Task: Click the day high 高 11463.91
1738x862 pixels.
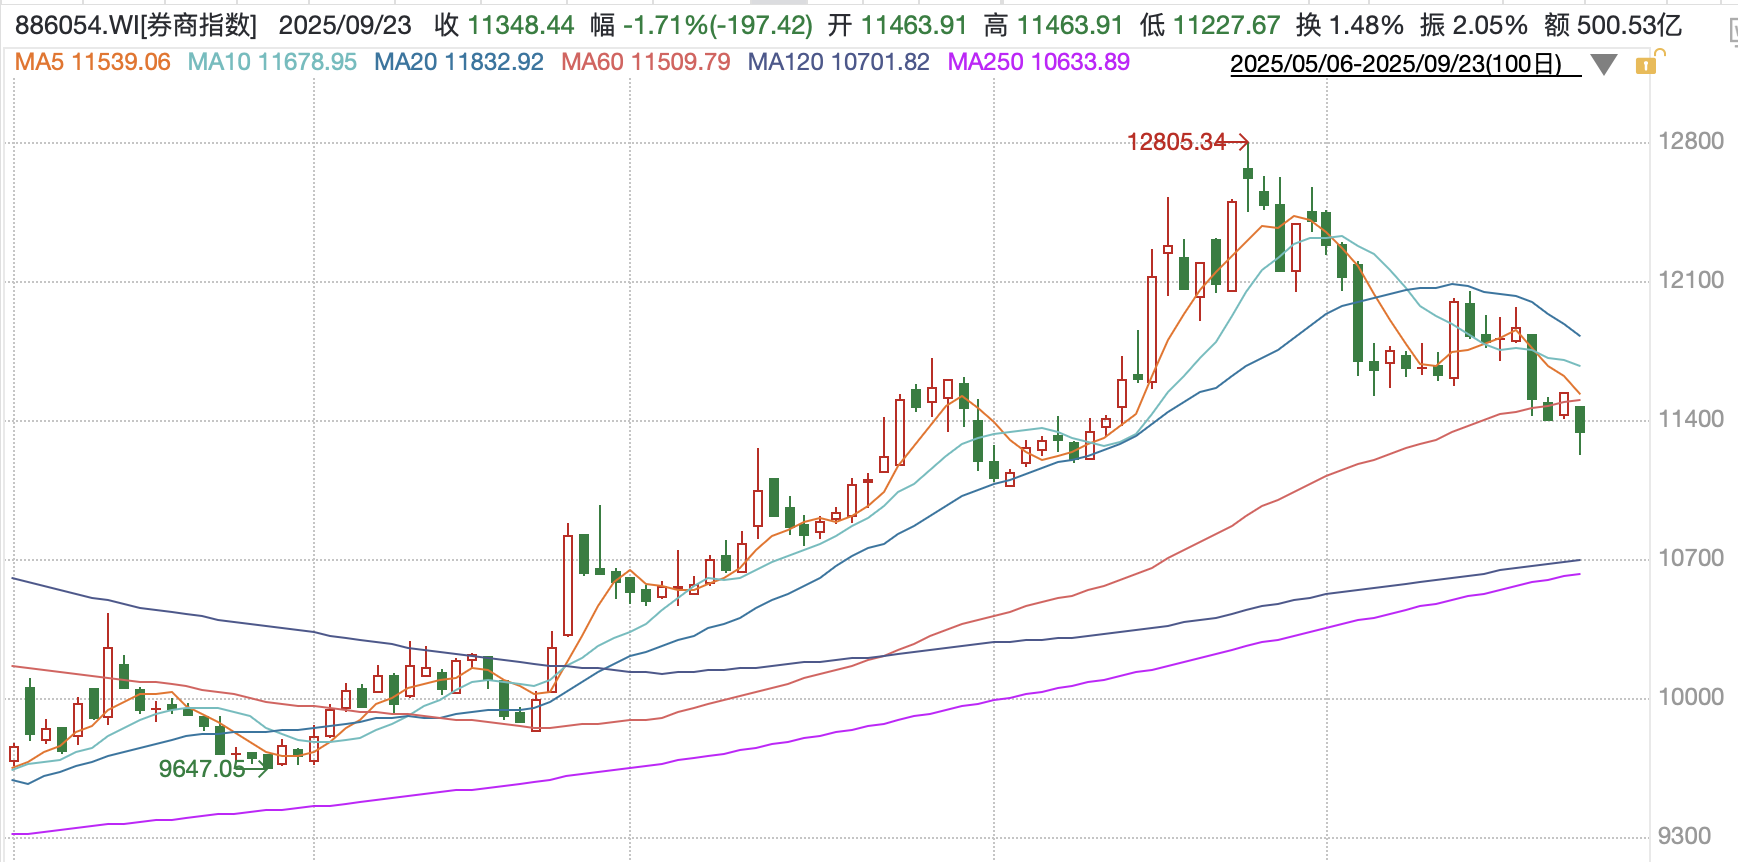Action: pos(1053,25)
